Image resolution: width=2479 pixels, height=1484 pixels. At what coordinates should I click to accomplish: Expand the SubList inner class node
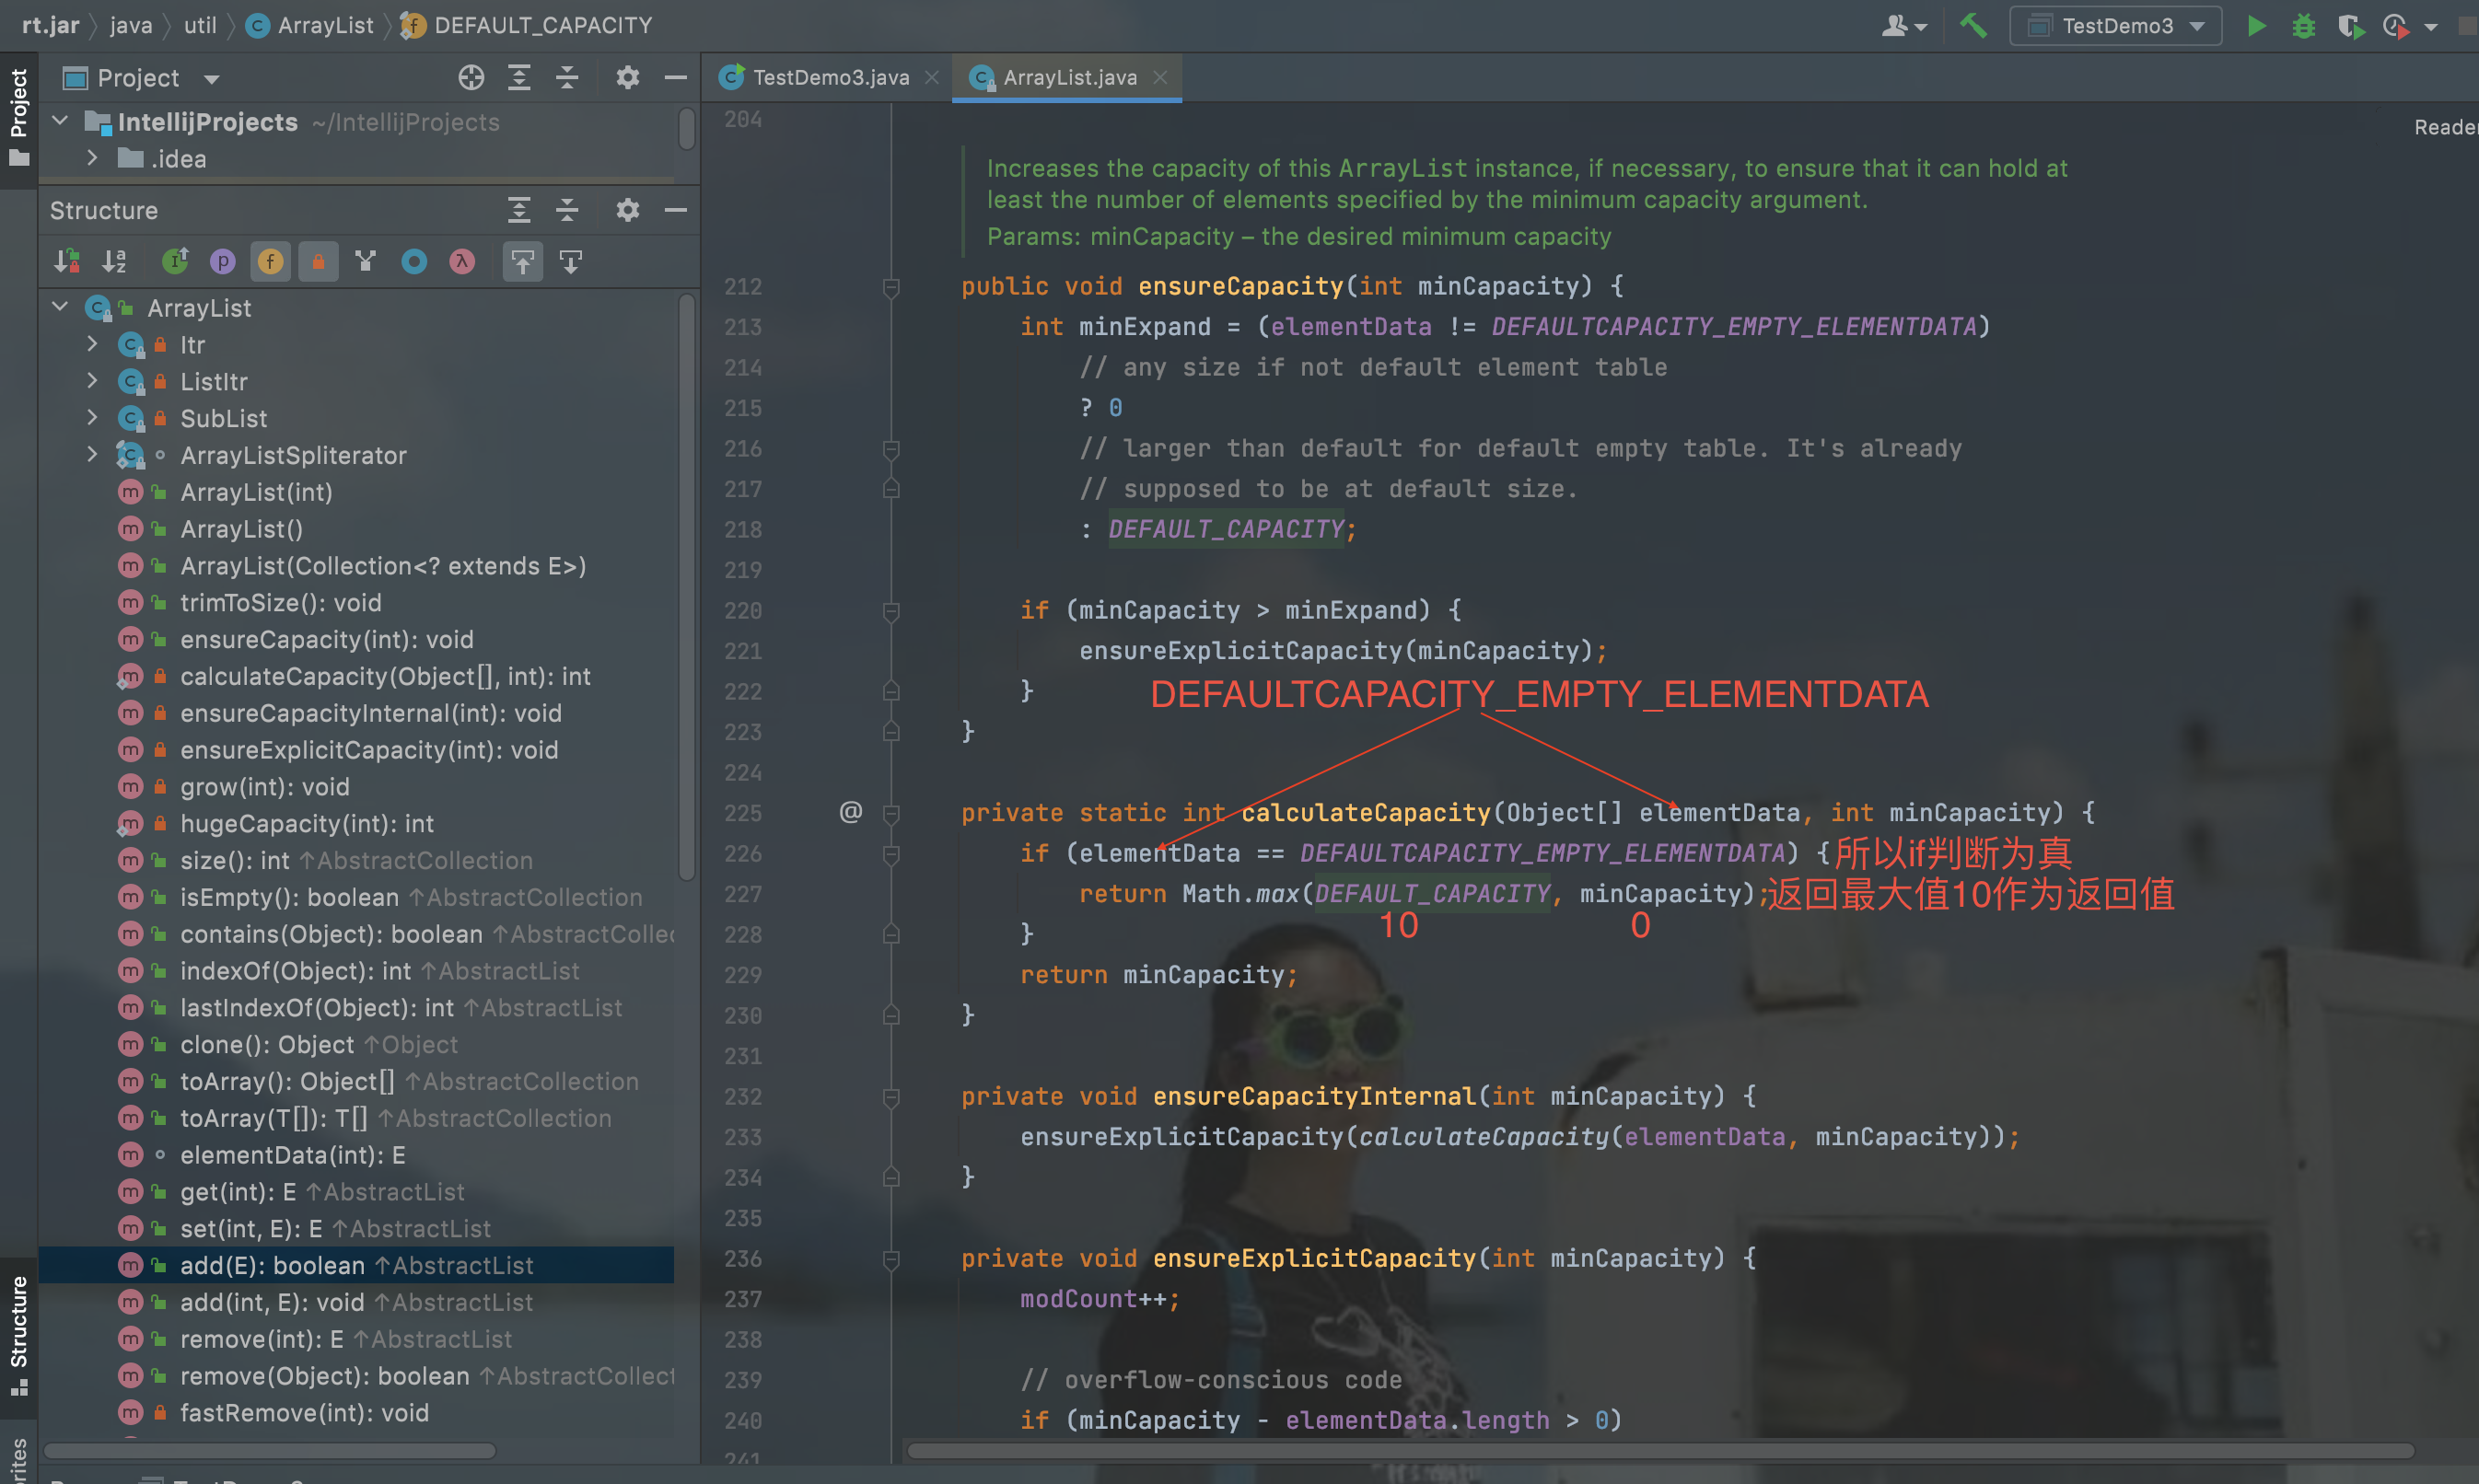92,418
